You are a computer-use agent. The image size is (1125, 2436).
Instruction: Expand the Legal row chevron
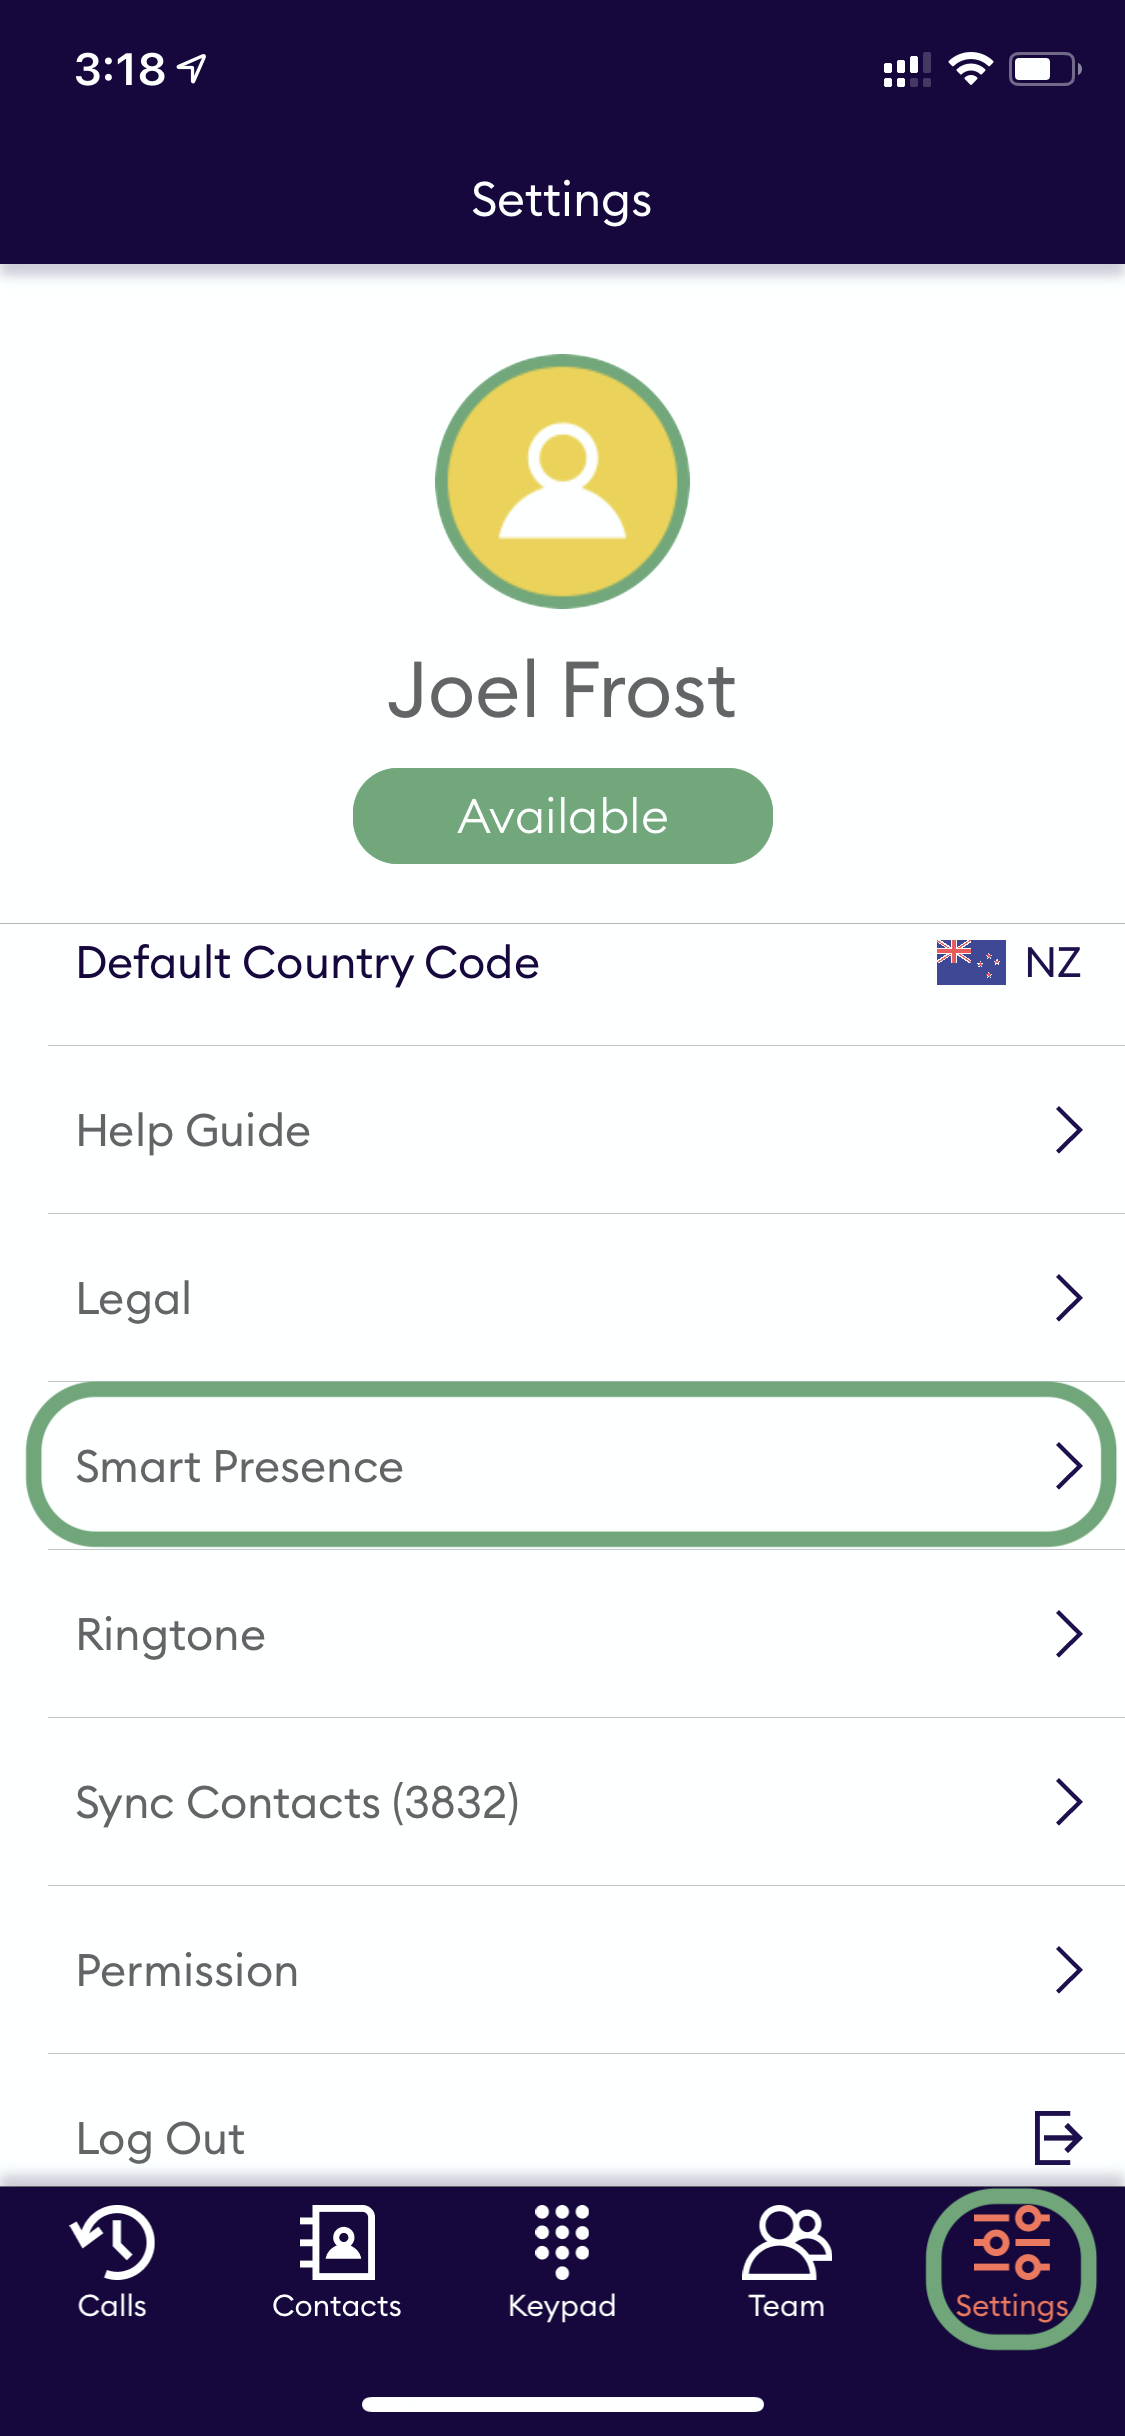tap(1068, 1298)
